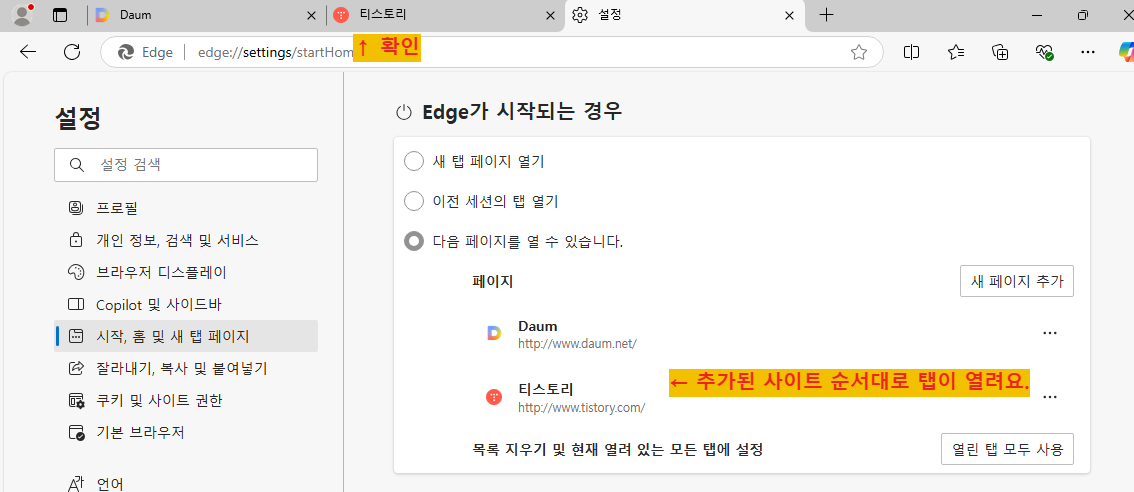
Task: Open 개인 정보, 검색 및 서비스
Action: pyautogui.click(x=186, y=240)
